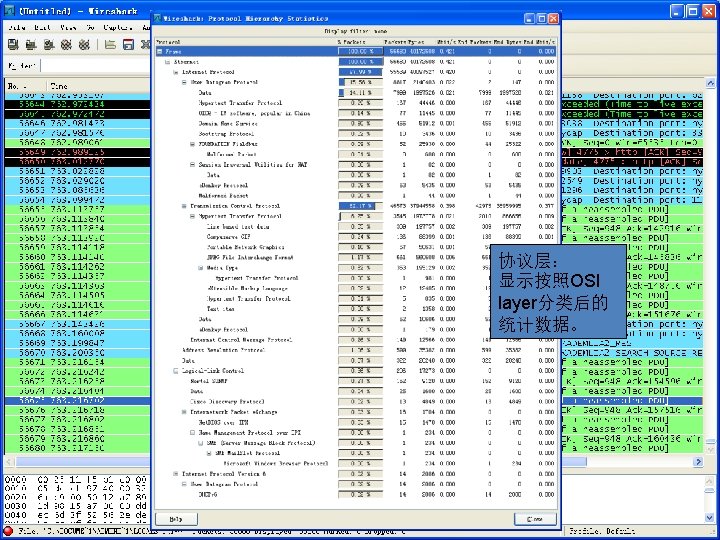The width and height of the screenshot is (720, 540).
Task: Collapse the first User Datagram Protocol node
Action: pos(184,83)
